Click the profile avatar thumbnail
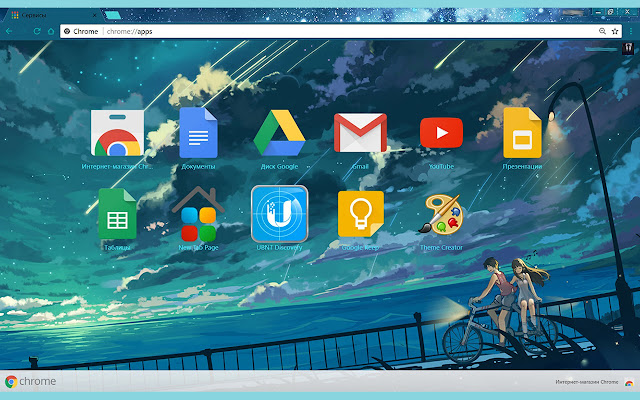Image resolution: width=640 pixels, height=400 pixels. coord(628,49)
